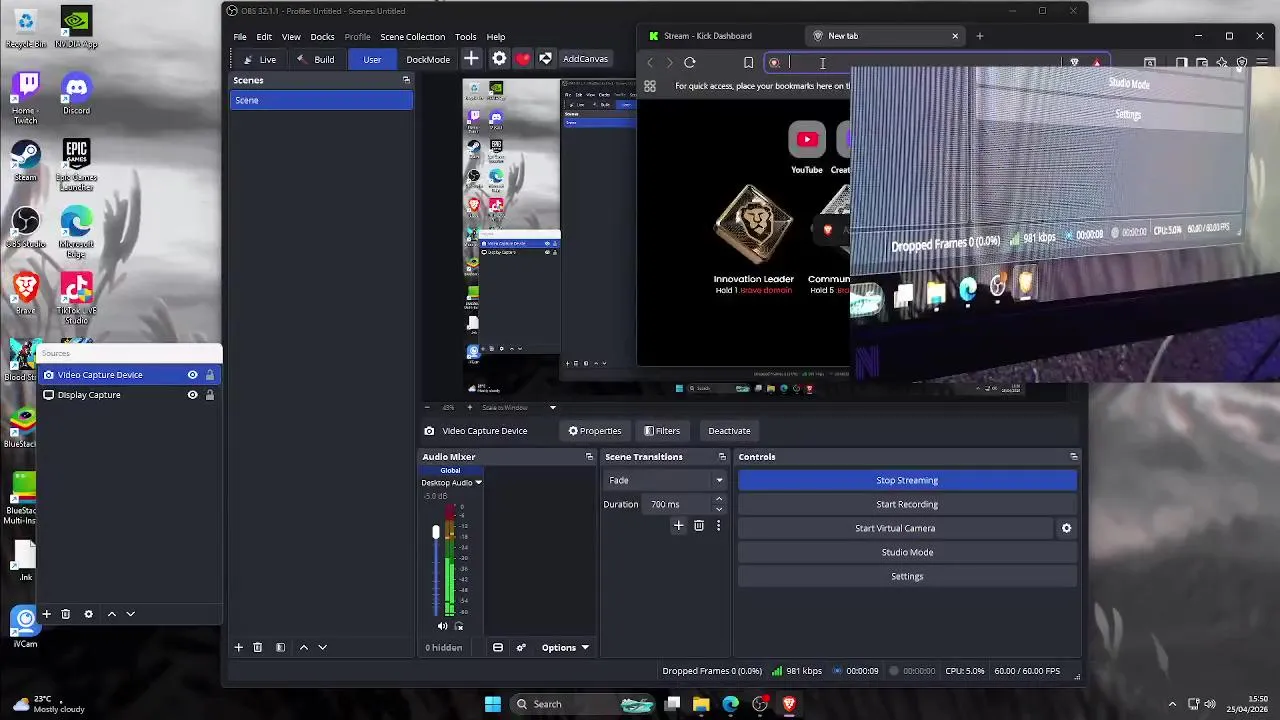Undock the Scene Transitions panel
The image size is (1280, 720).
coord(722,457)
